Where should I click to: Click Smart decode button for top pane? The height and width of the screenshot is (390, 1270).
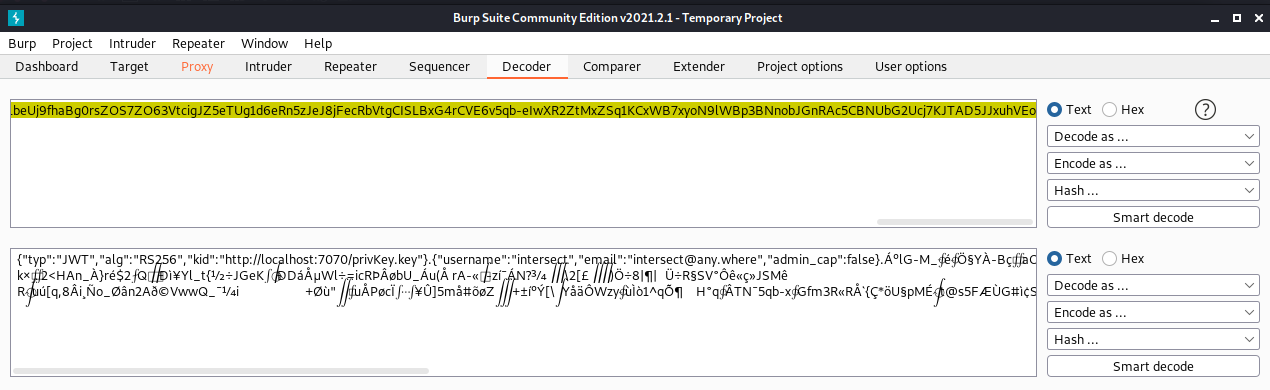click(1153, 217)
